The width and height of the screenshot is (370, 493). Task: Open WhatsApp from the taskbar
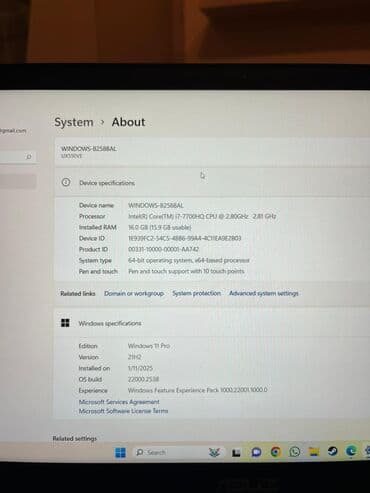pyautogui.click(x=295, y=452)
